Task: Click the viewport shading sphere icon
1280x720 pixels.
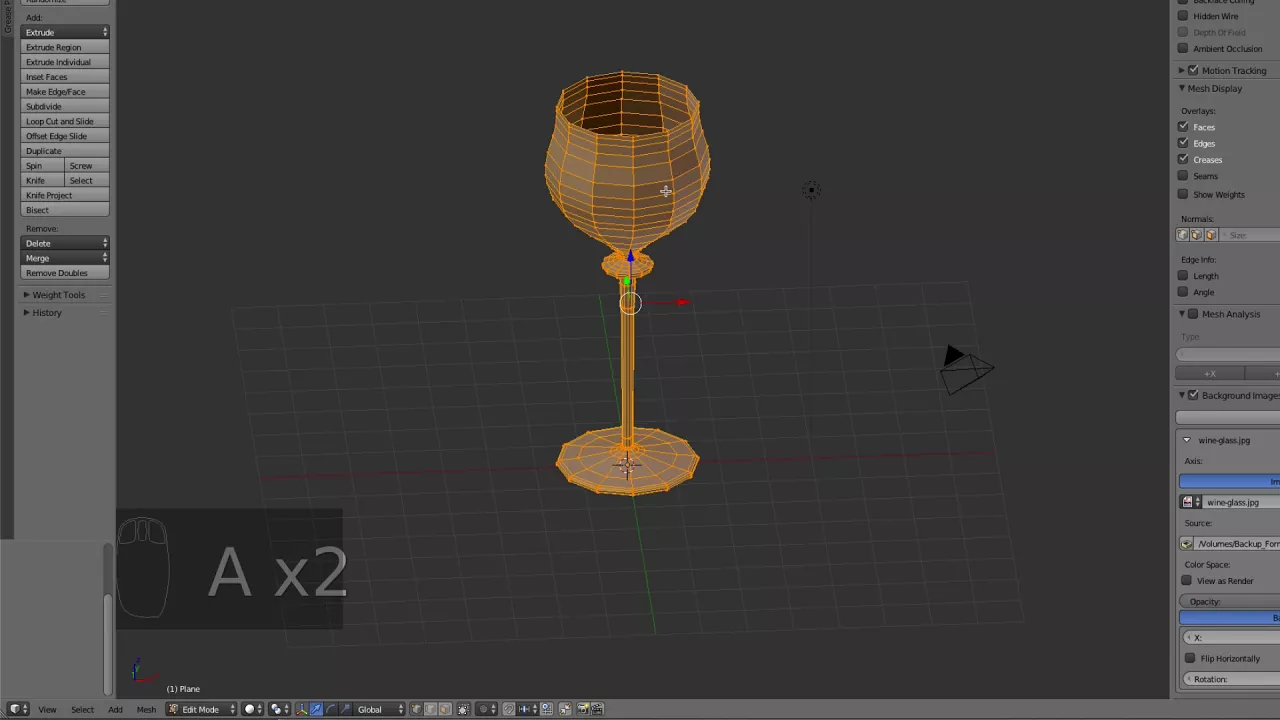Action: pos(253,709)
